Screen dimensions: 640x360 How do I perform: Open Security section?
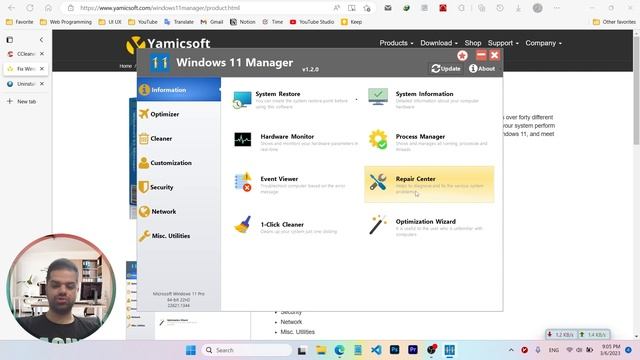tap(179, 187)
